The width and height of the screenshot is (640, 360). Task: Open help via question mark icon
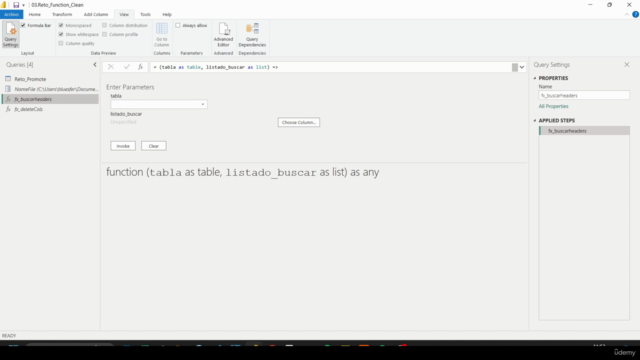[636, 14]
